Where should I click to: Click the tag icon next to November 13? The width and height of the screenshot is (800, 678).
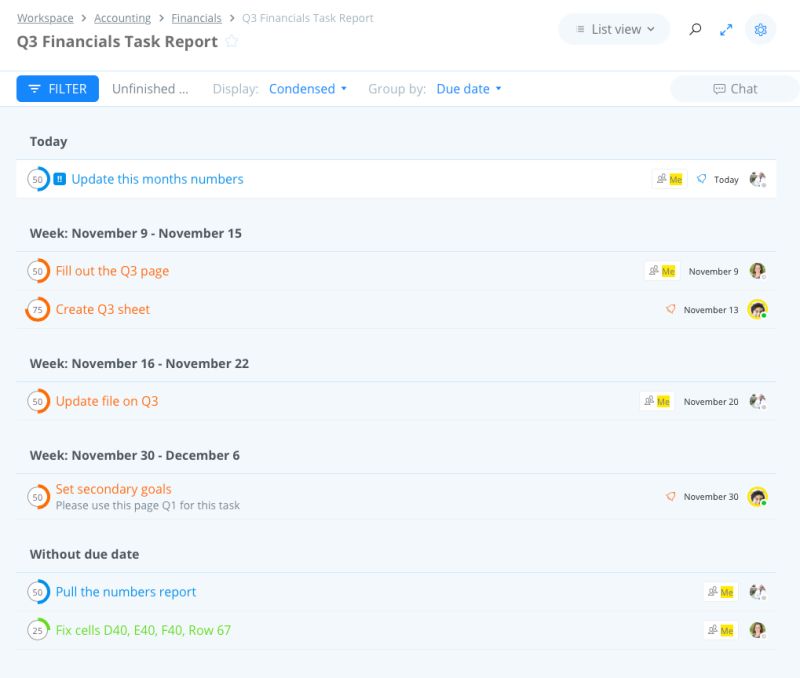671,310
